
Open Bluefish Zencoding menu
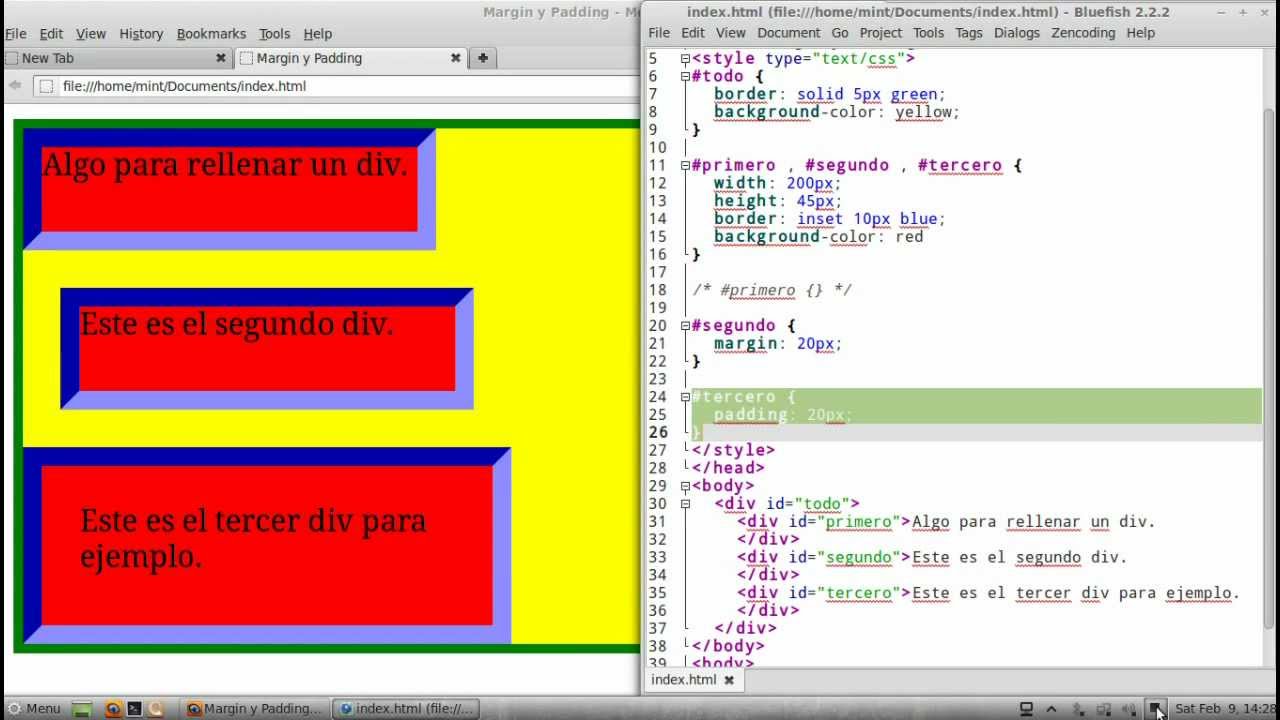pos(1083,33)
